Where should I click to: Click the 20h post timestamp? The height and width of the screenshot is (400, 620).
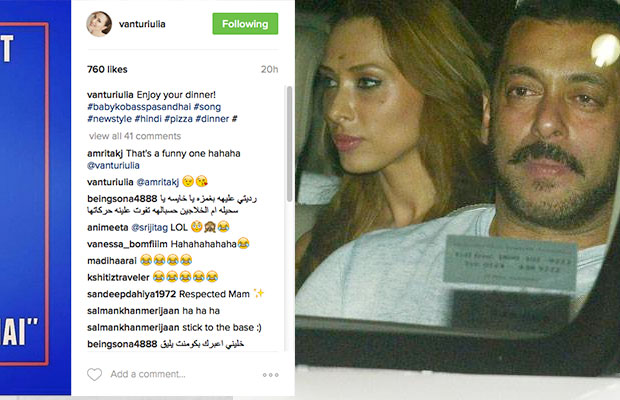tap(269, 70)
